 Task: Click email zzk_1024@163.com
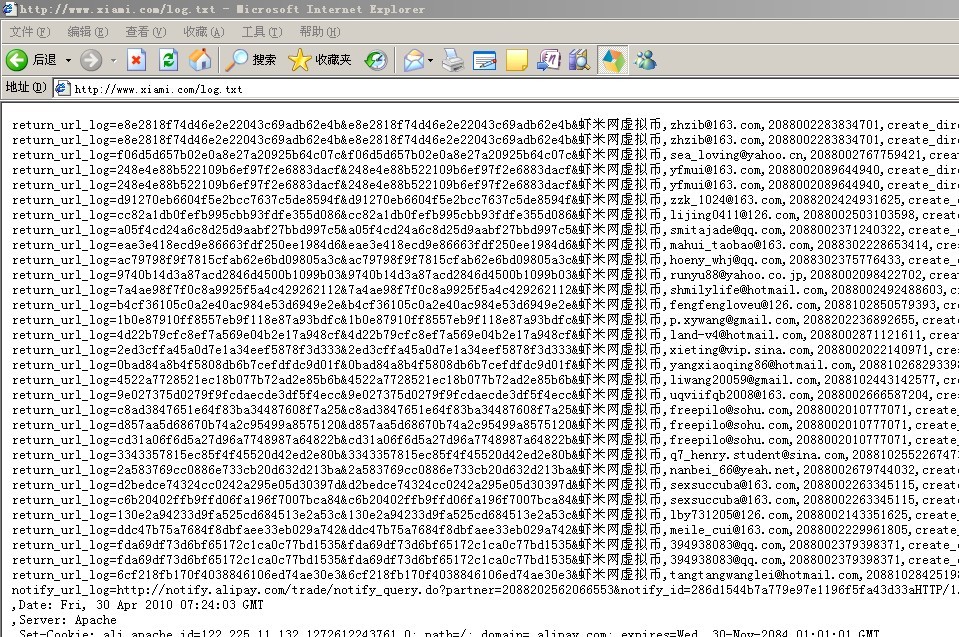tap(726, 201)
